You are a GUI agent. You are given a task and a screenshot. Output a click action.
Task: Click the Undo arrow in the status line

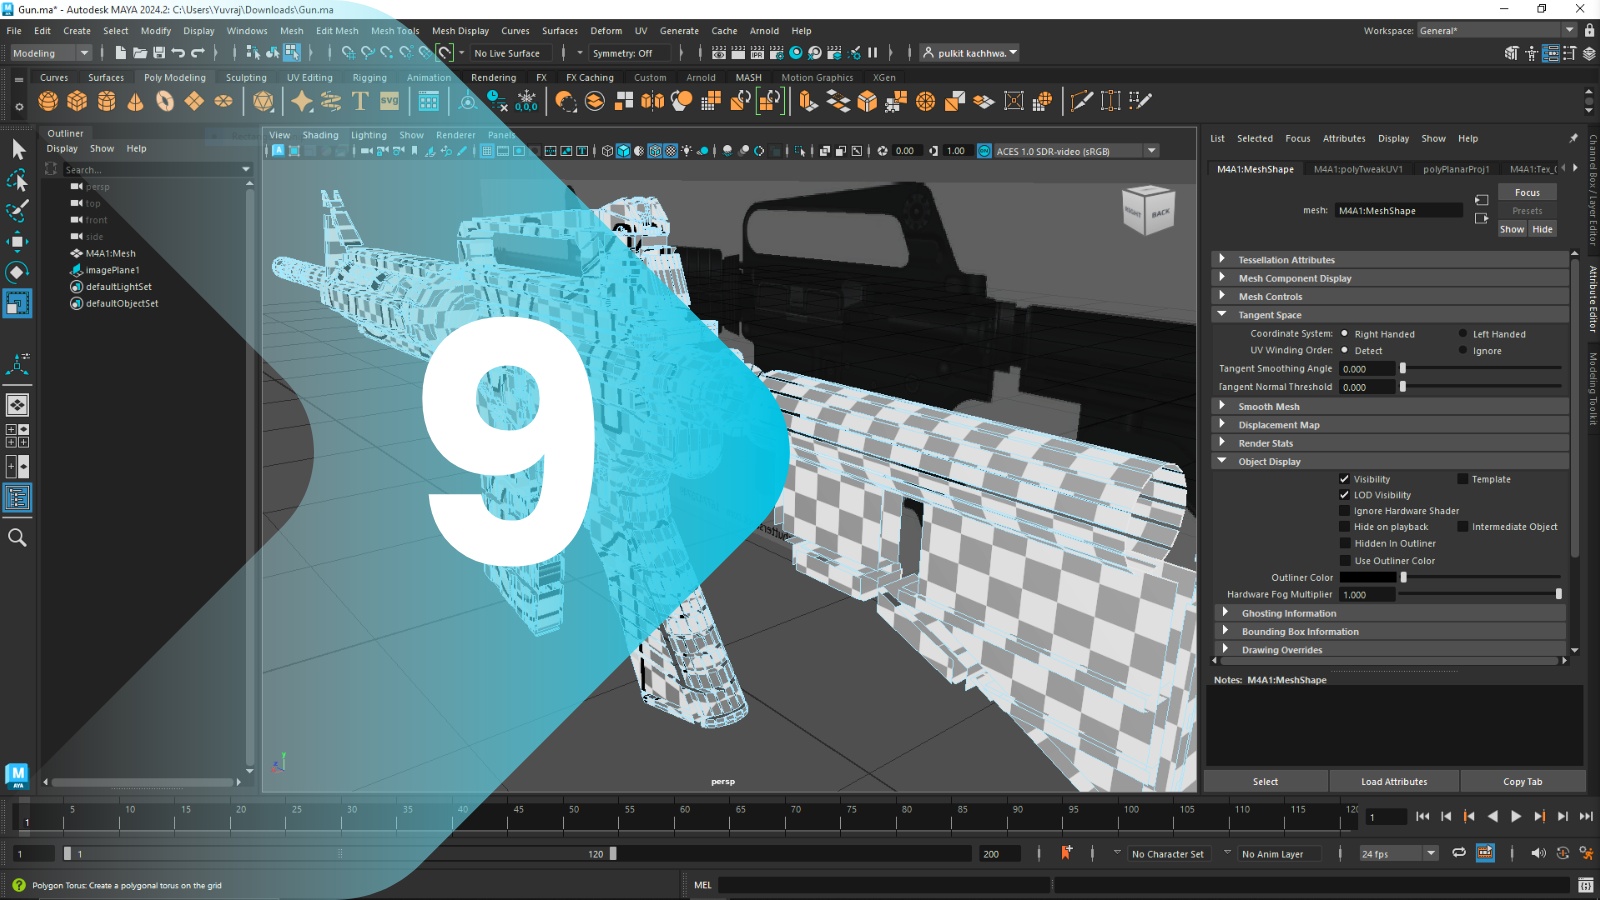coord(178,53)
